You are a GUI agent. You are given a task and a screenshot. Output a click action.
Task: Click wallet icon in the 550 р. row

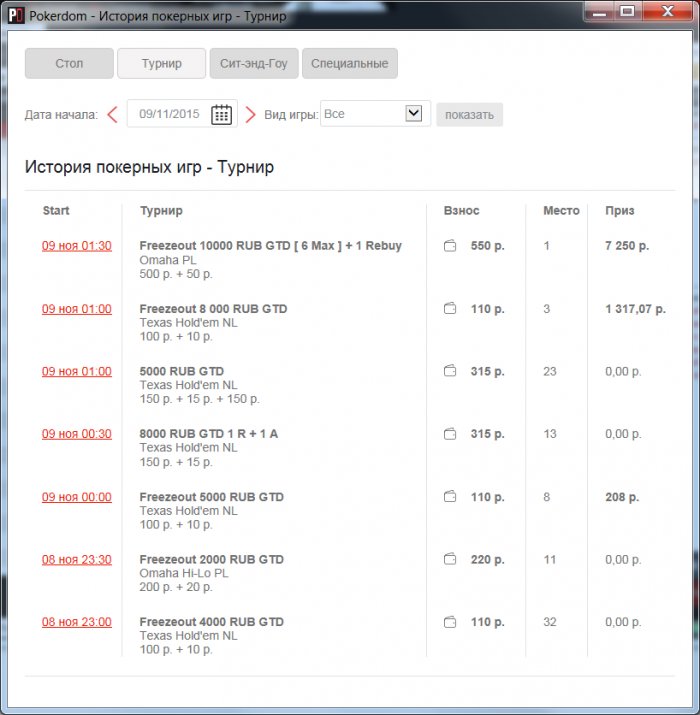pyautogui.click(x=450, y=246)
